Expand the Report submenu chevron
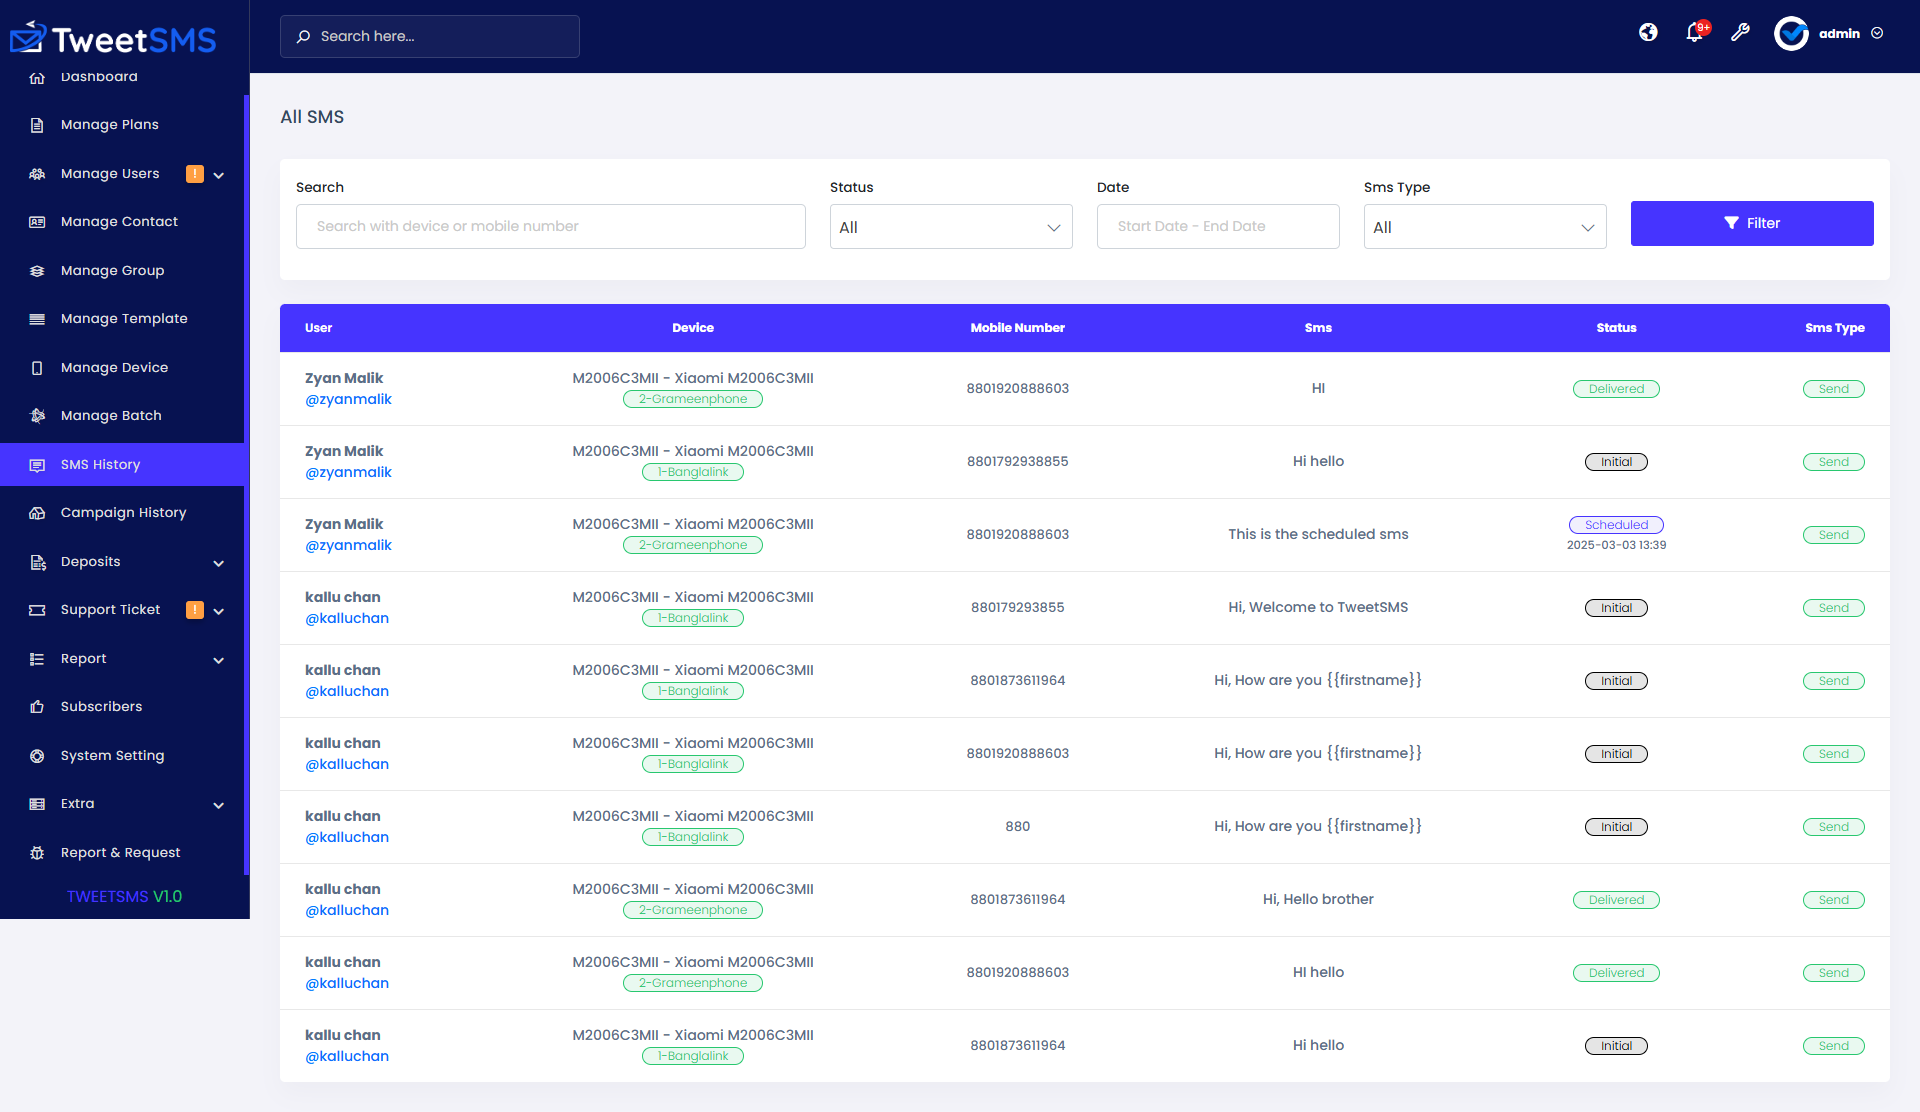Image resolution: width=1920 pixels, height=1112 pixels. pos(219,660)
